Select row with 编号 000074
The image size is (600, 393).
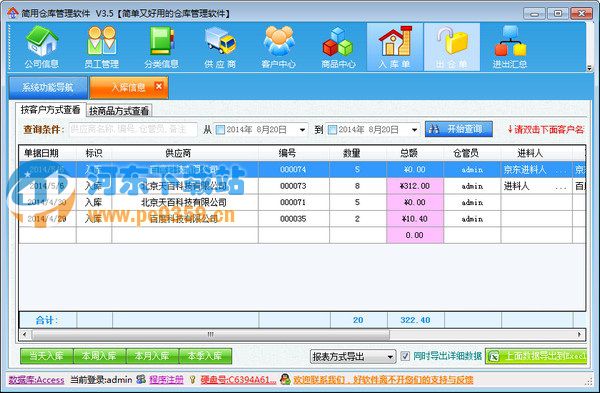coord(302,169)
